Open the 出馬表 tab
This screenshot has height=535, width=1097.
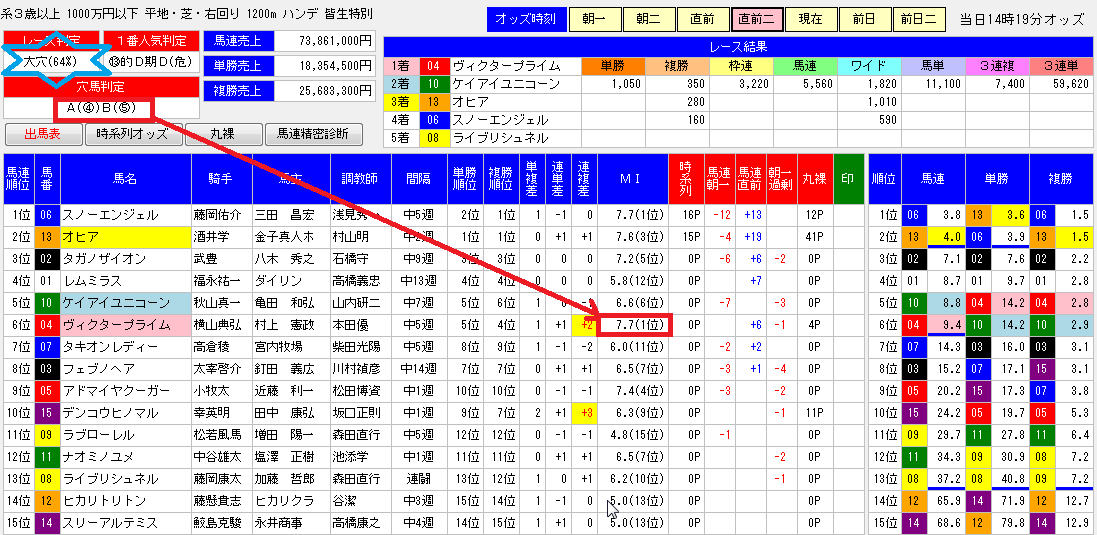click(x=44, y=134)
